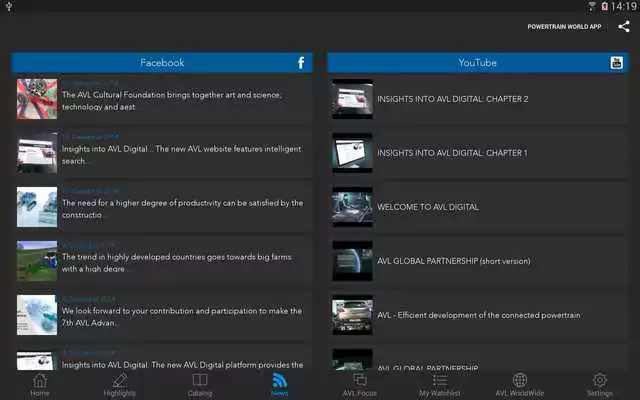
Task: Select the YouTube section header
Action: (x=478, y=63)
